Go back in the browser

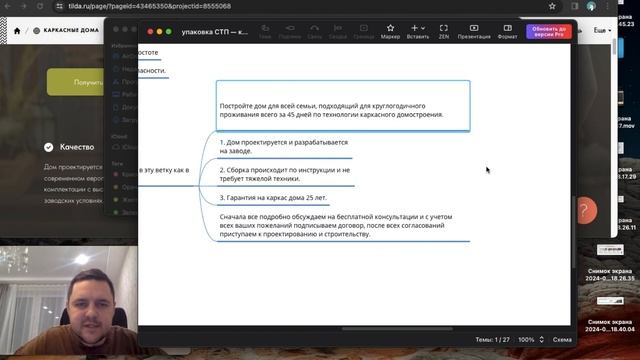coord(7,6)
